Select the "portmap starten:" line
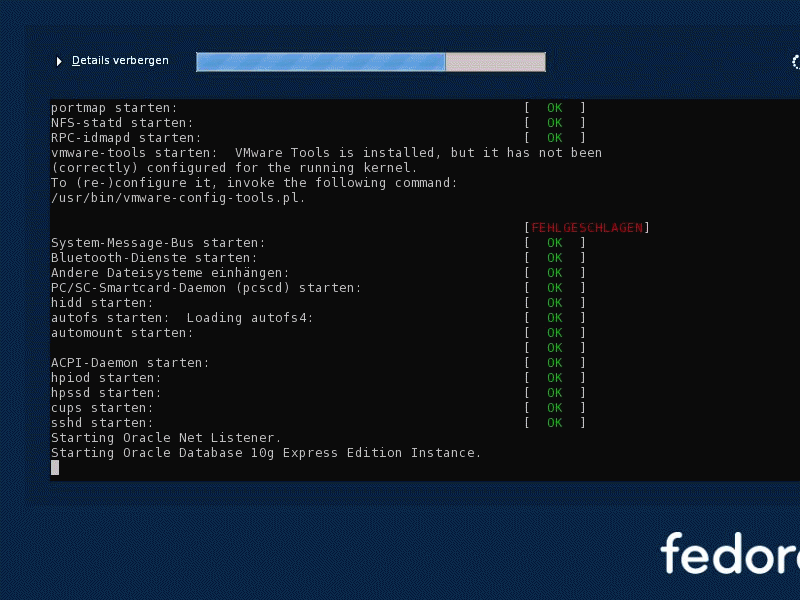The image size is (800, 600). tap(114, 108)
